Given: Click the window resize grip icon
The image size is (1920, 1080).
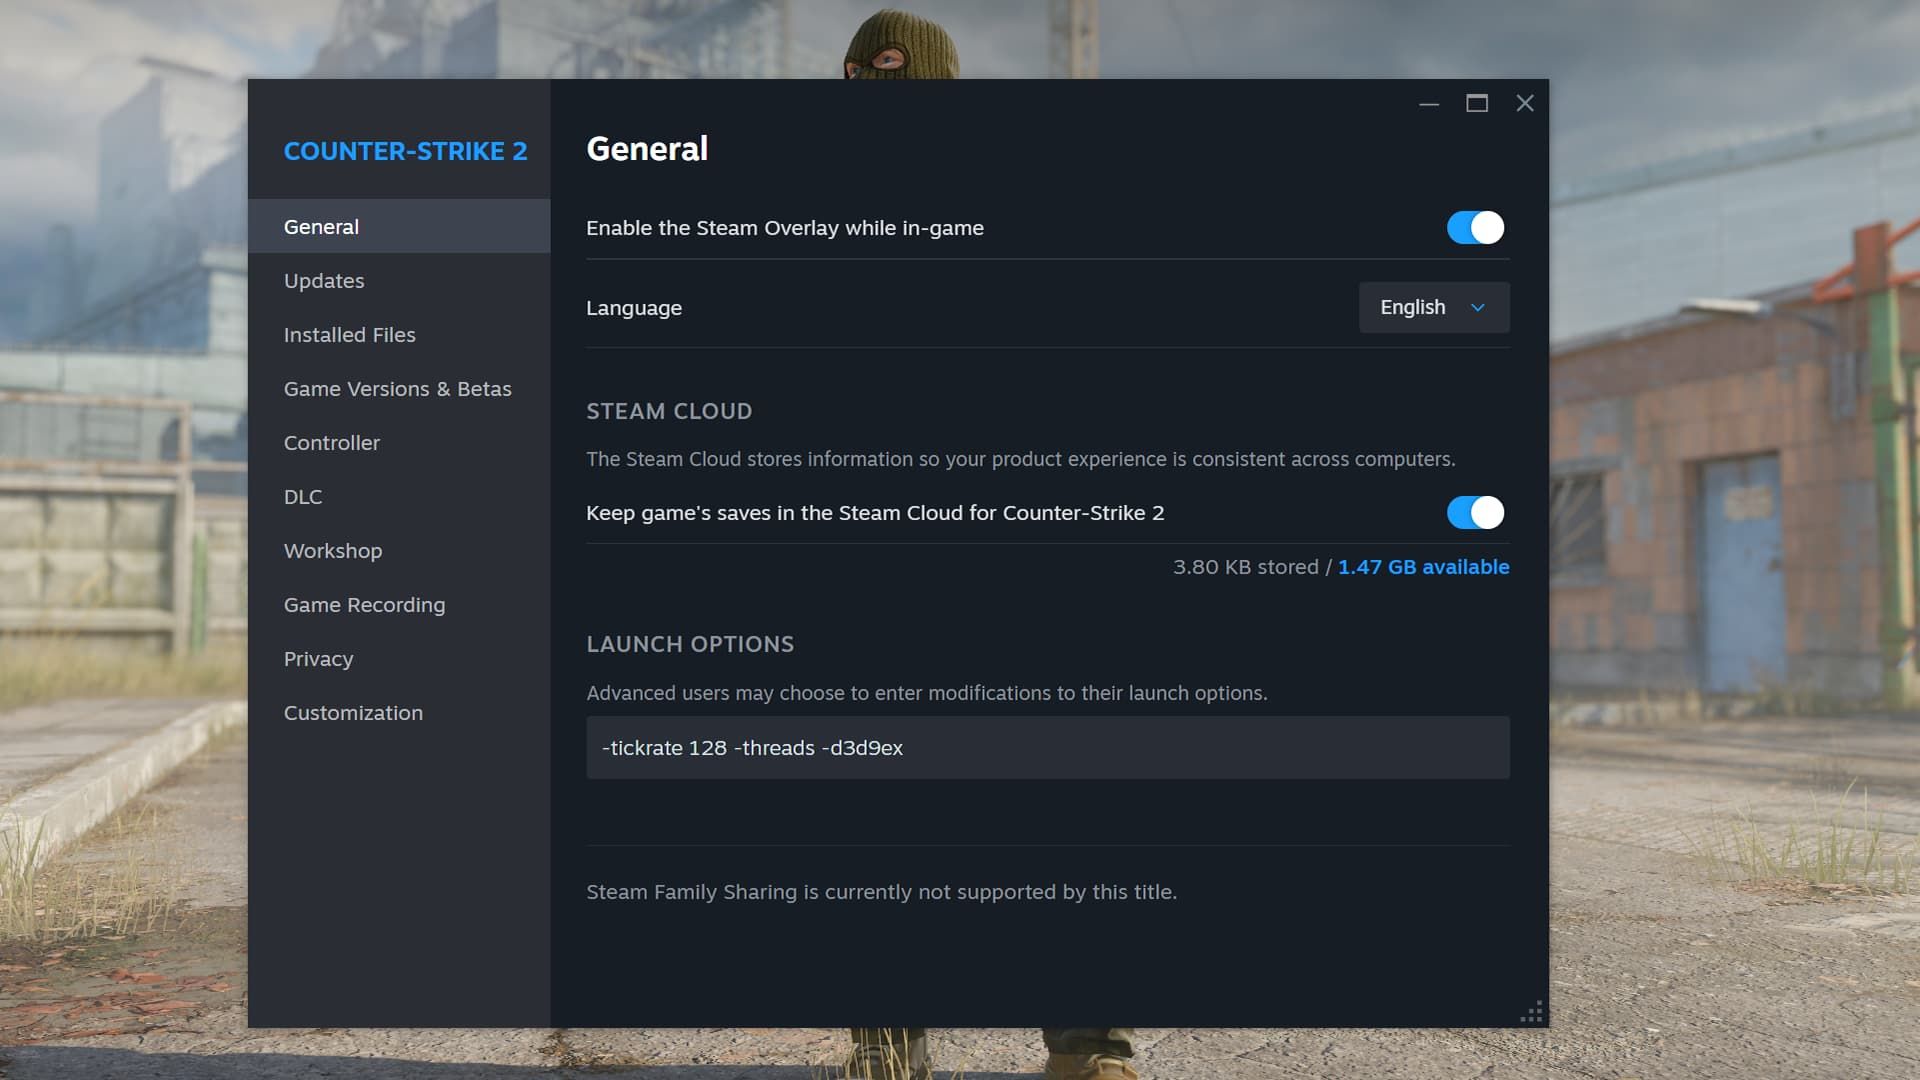Looking at the screenshot, I should [x=1531, y=1011].
